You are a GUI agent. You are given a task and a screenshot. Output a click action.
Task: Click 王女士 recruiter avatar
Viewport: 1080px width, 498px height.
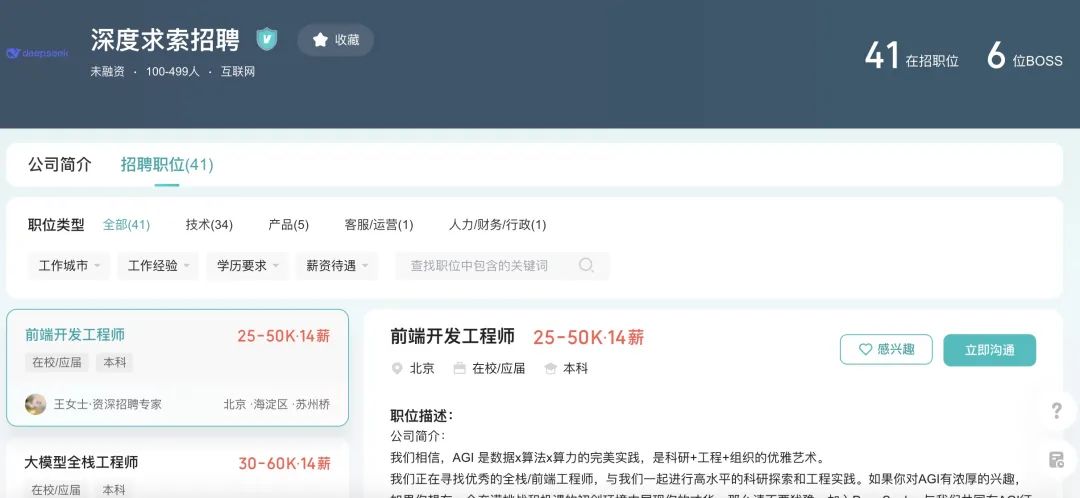[x=36, y=404]
